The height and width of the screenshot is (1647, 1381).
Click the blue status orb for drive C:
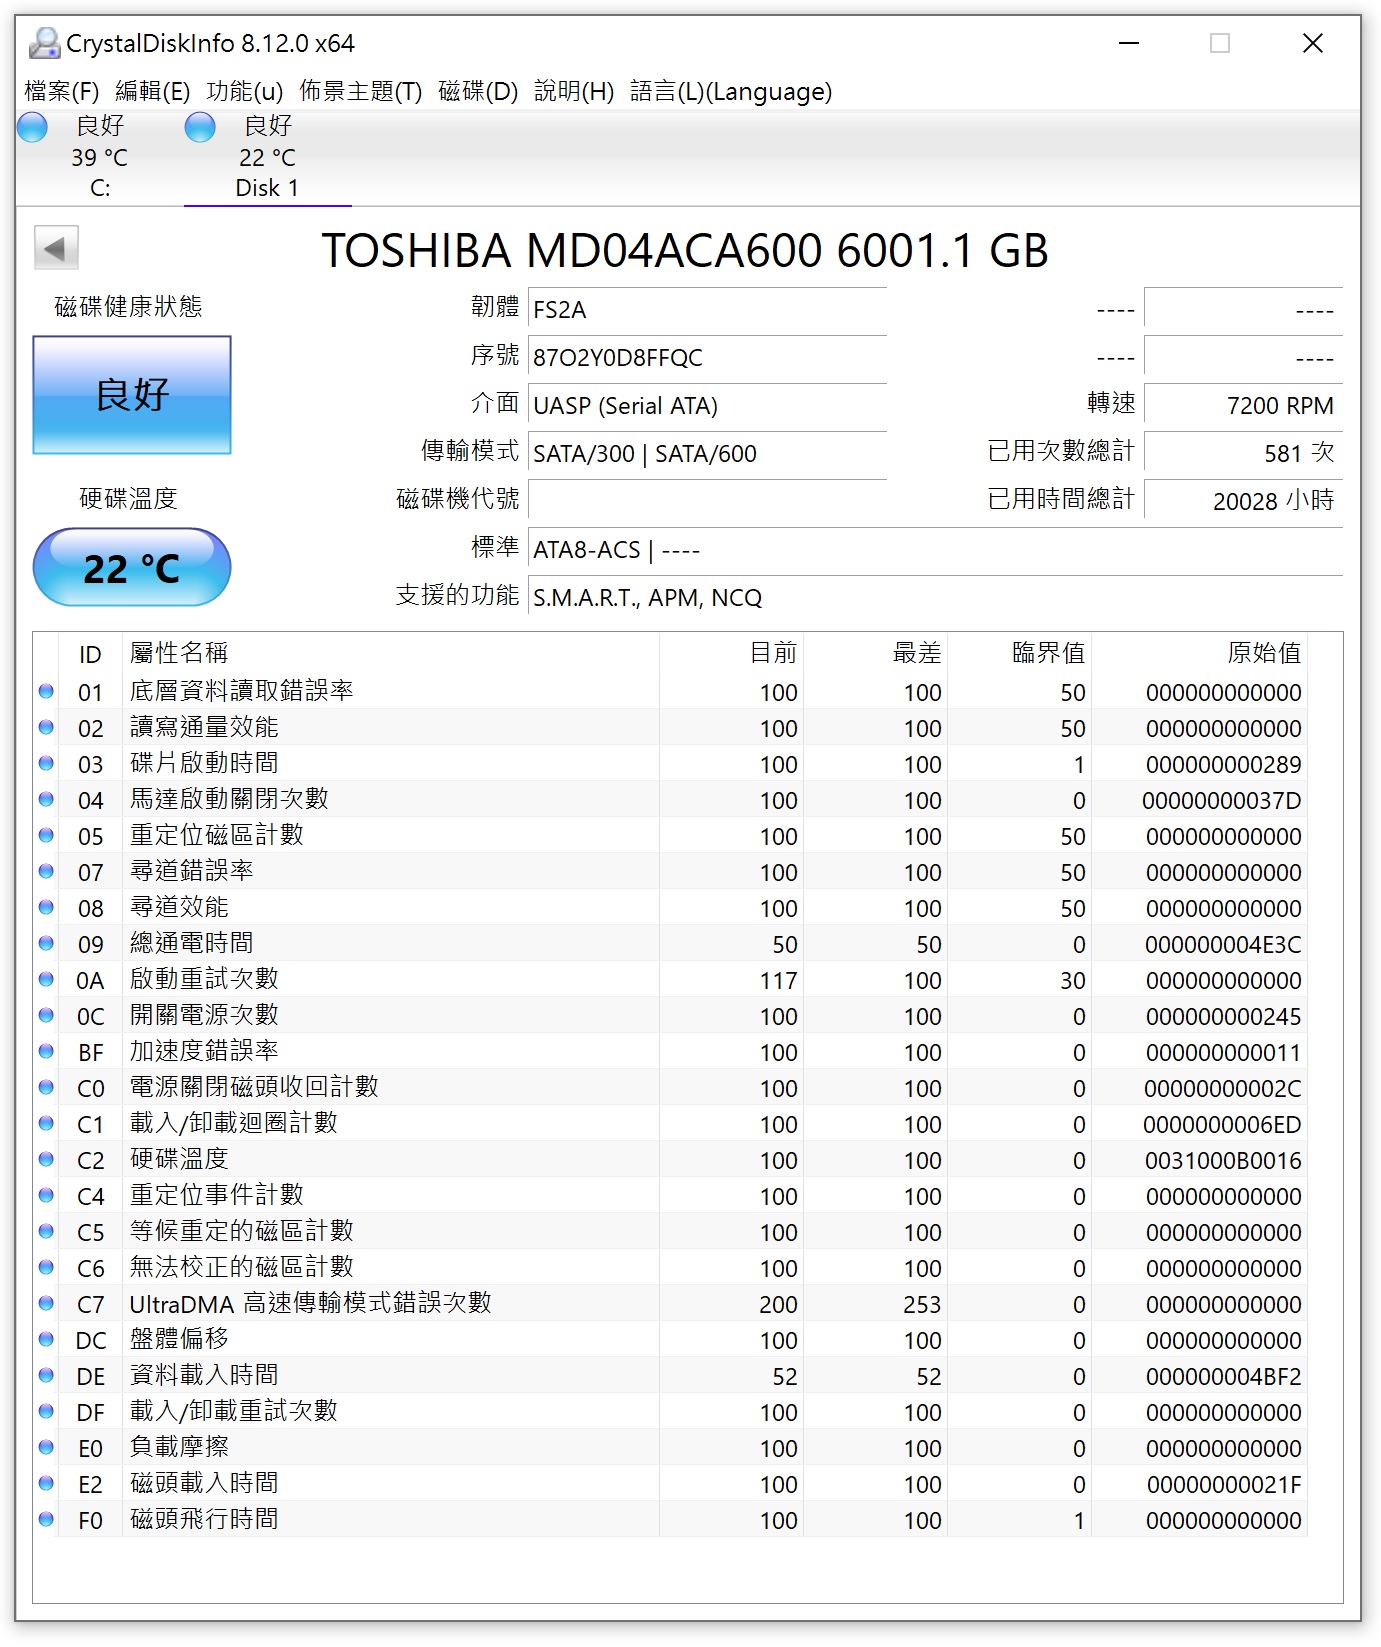pos(33,127)
